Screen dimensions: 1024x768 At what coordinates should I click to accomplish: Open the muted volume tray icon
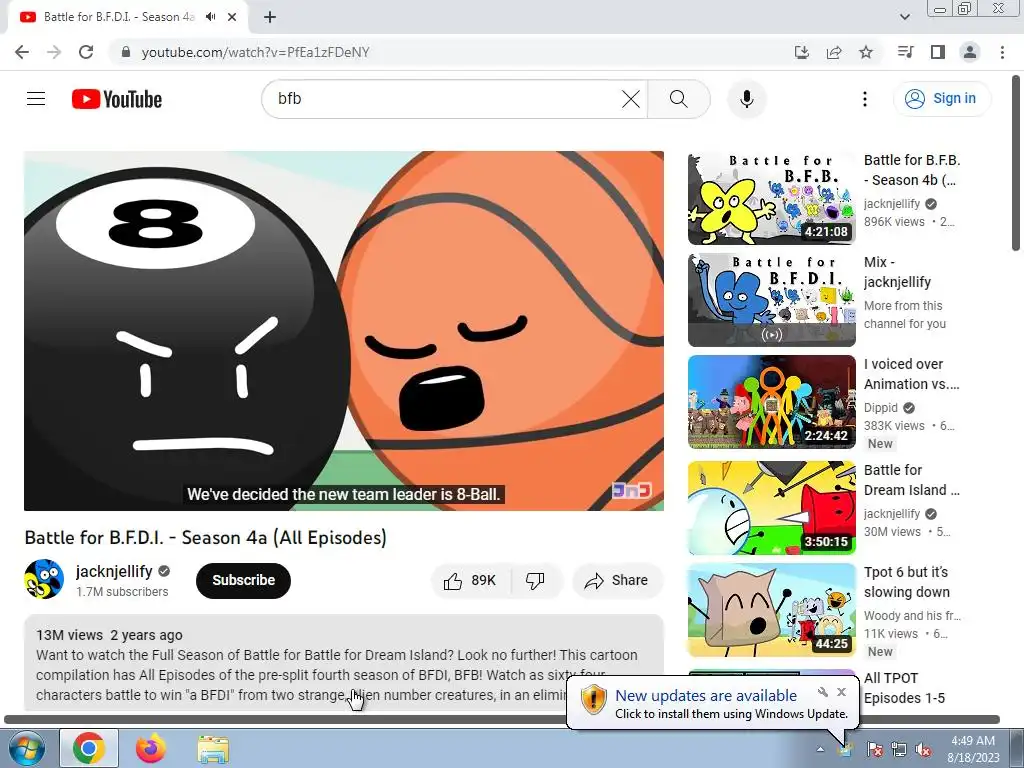923,749
